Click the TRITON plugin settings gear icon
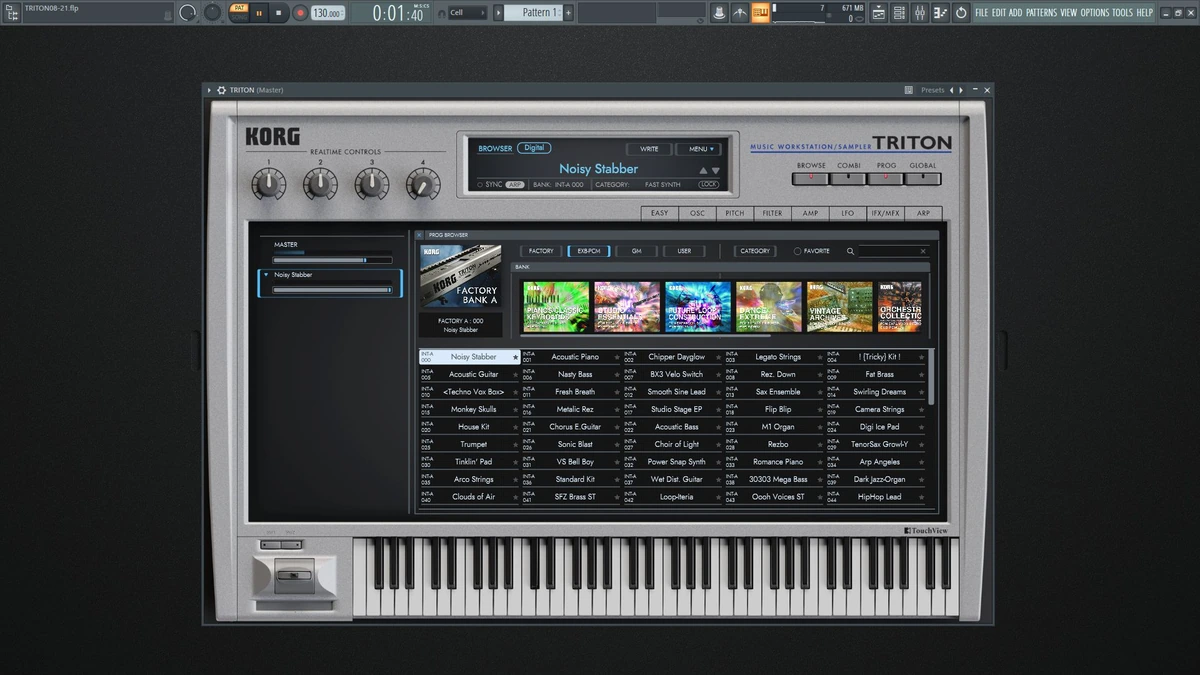The width and height of the screenshot is (1200, 675). pyautogui.click(x=221, y=90)
